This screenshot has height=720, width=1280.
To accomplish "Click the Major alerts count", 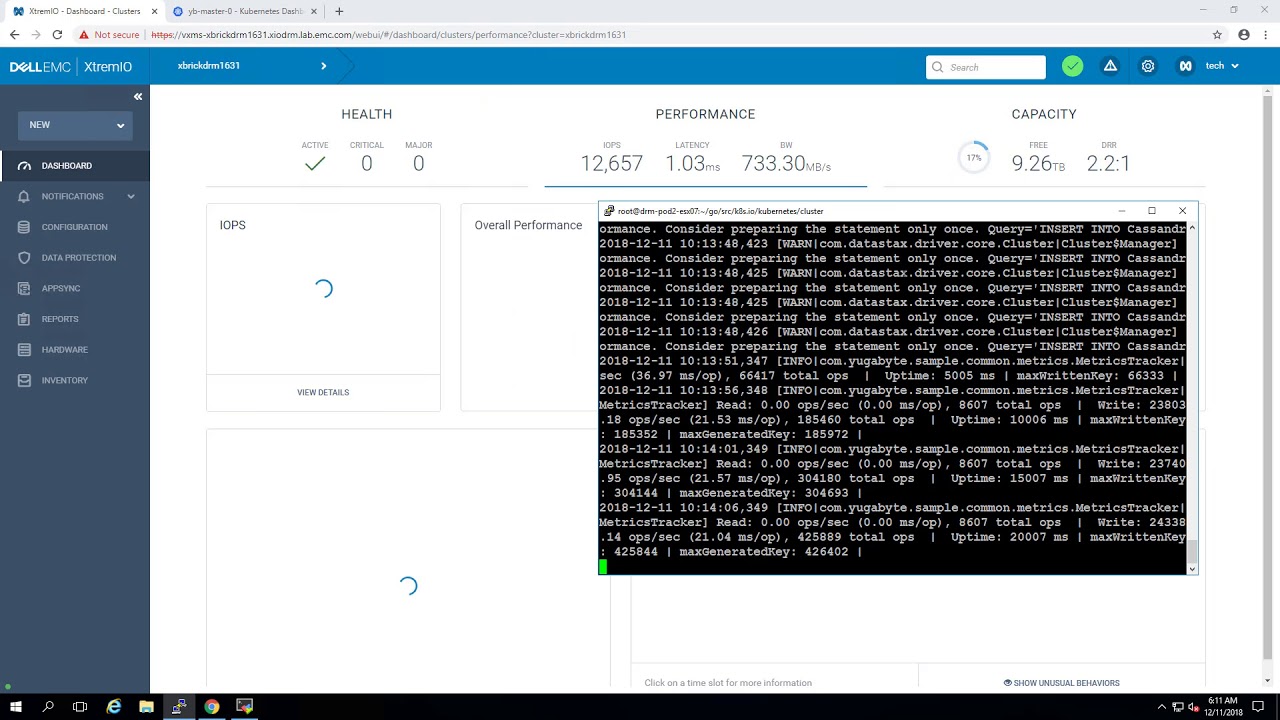I will coord(418,164).
